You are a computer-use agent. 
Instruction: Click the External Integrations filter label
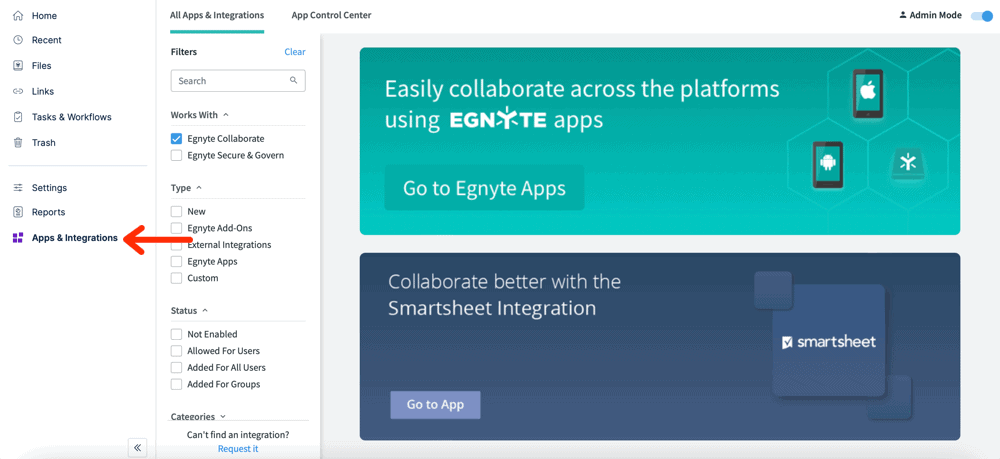pyautogui.click(x=230, y=245)
